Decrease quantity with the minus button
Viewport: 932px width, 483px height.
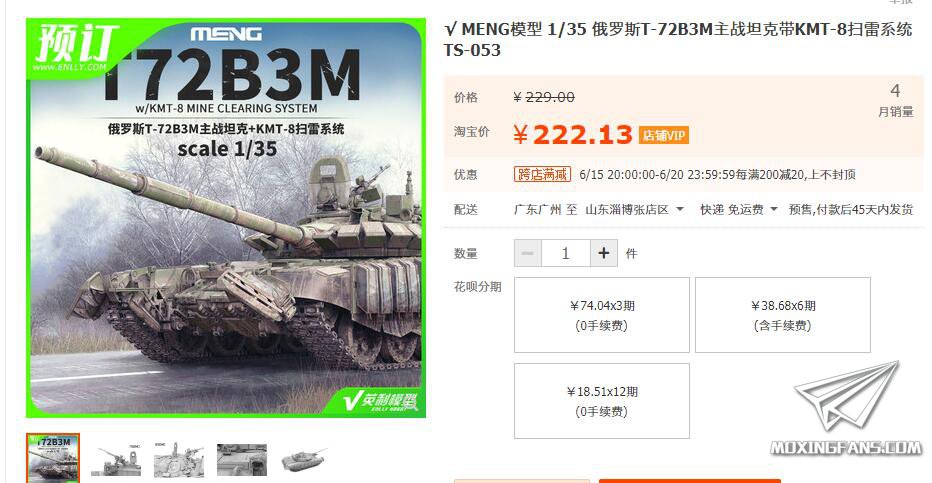(x=528, y=254)
